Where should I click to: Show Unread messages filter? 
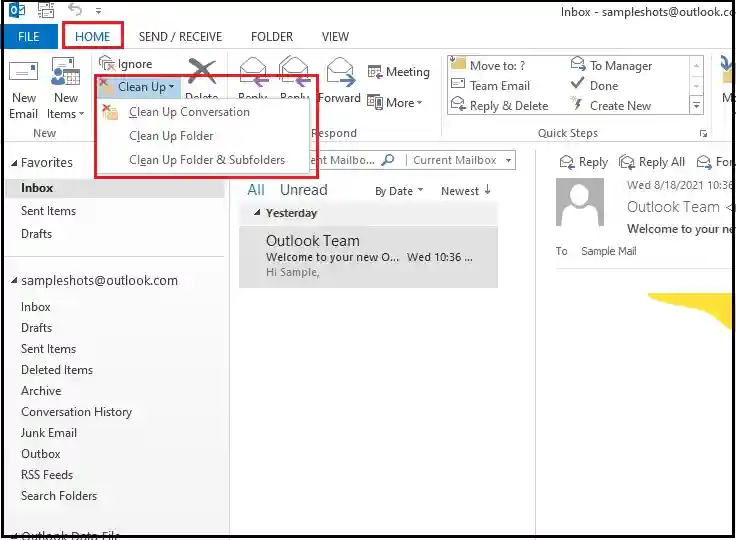[x=304, y=190]
